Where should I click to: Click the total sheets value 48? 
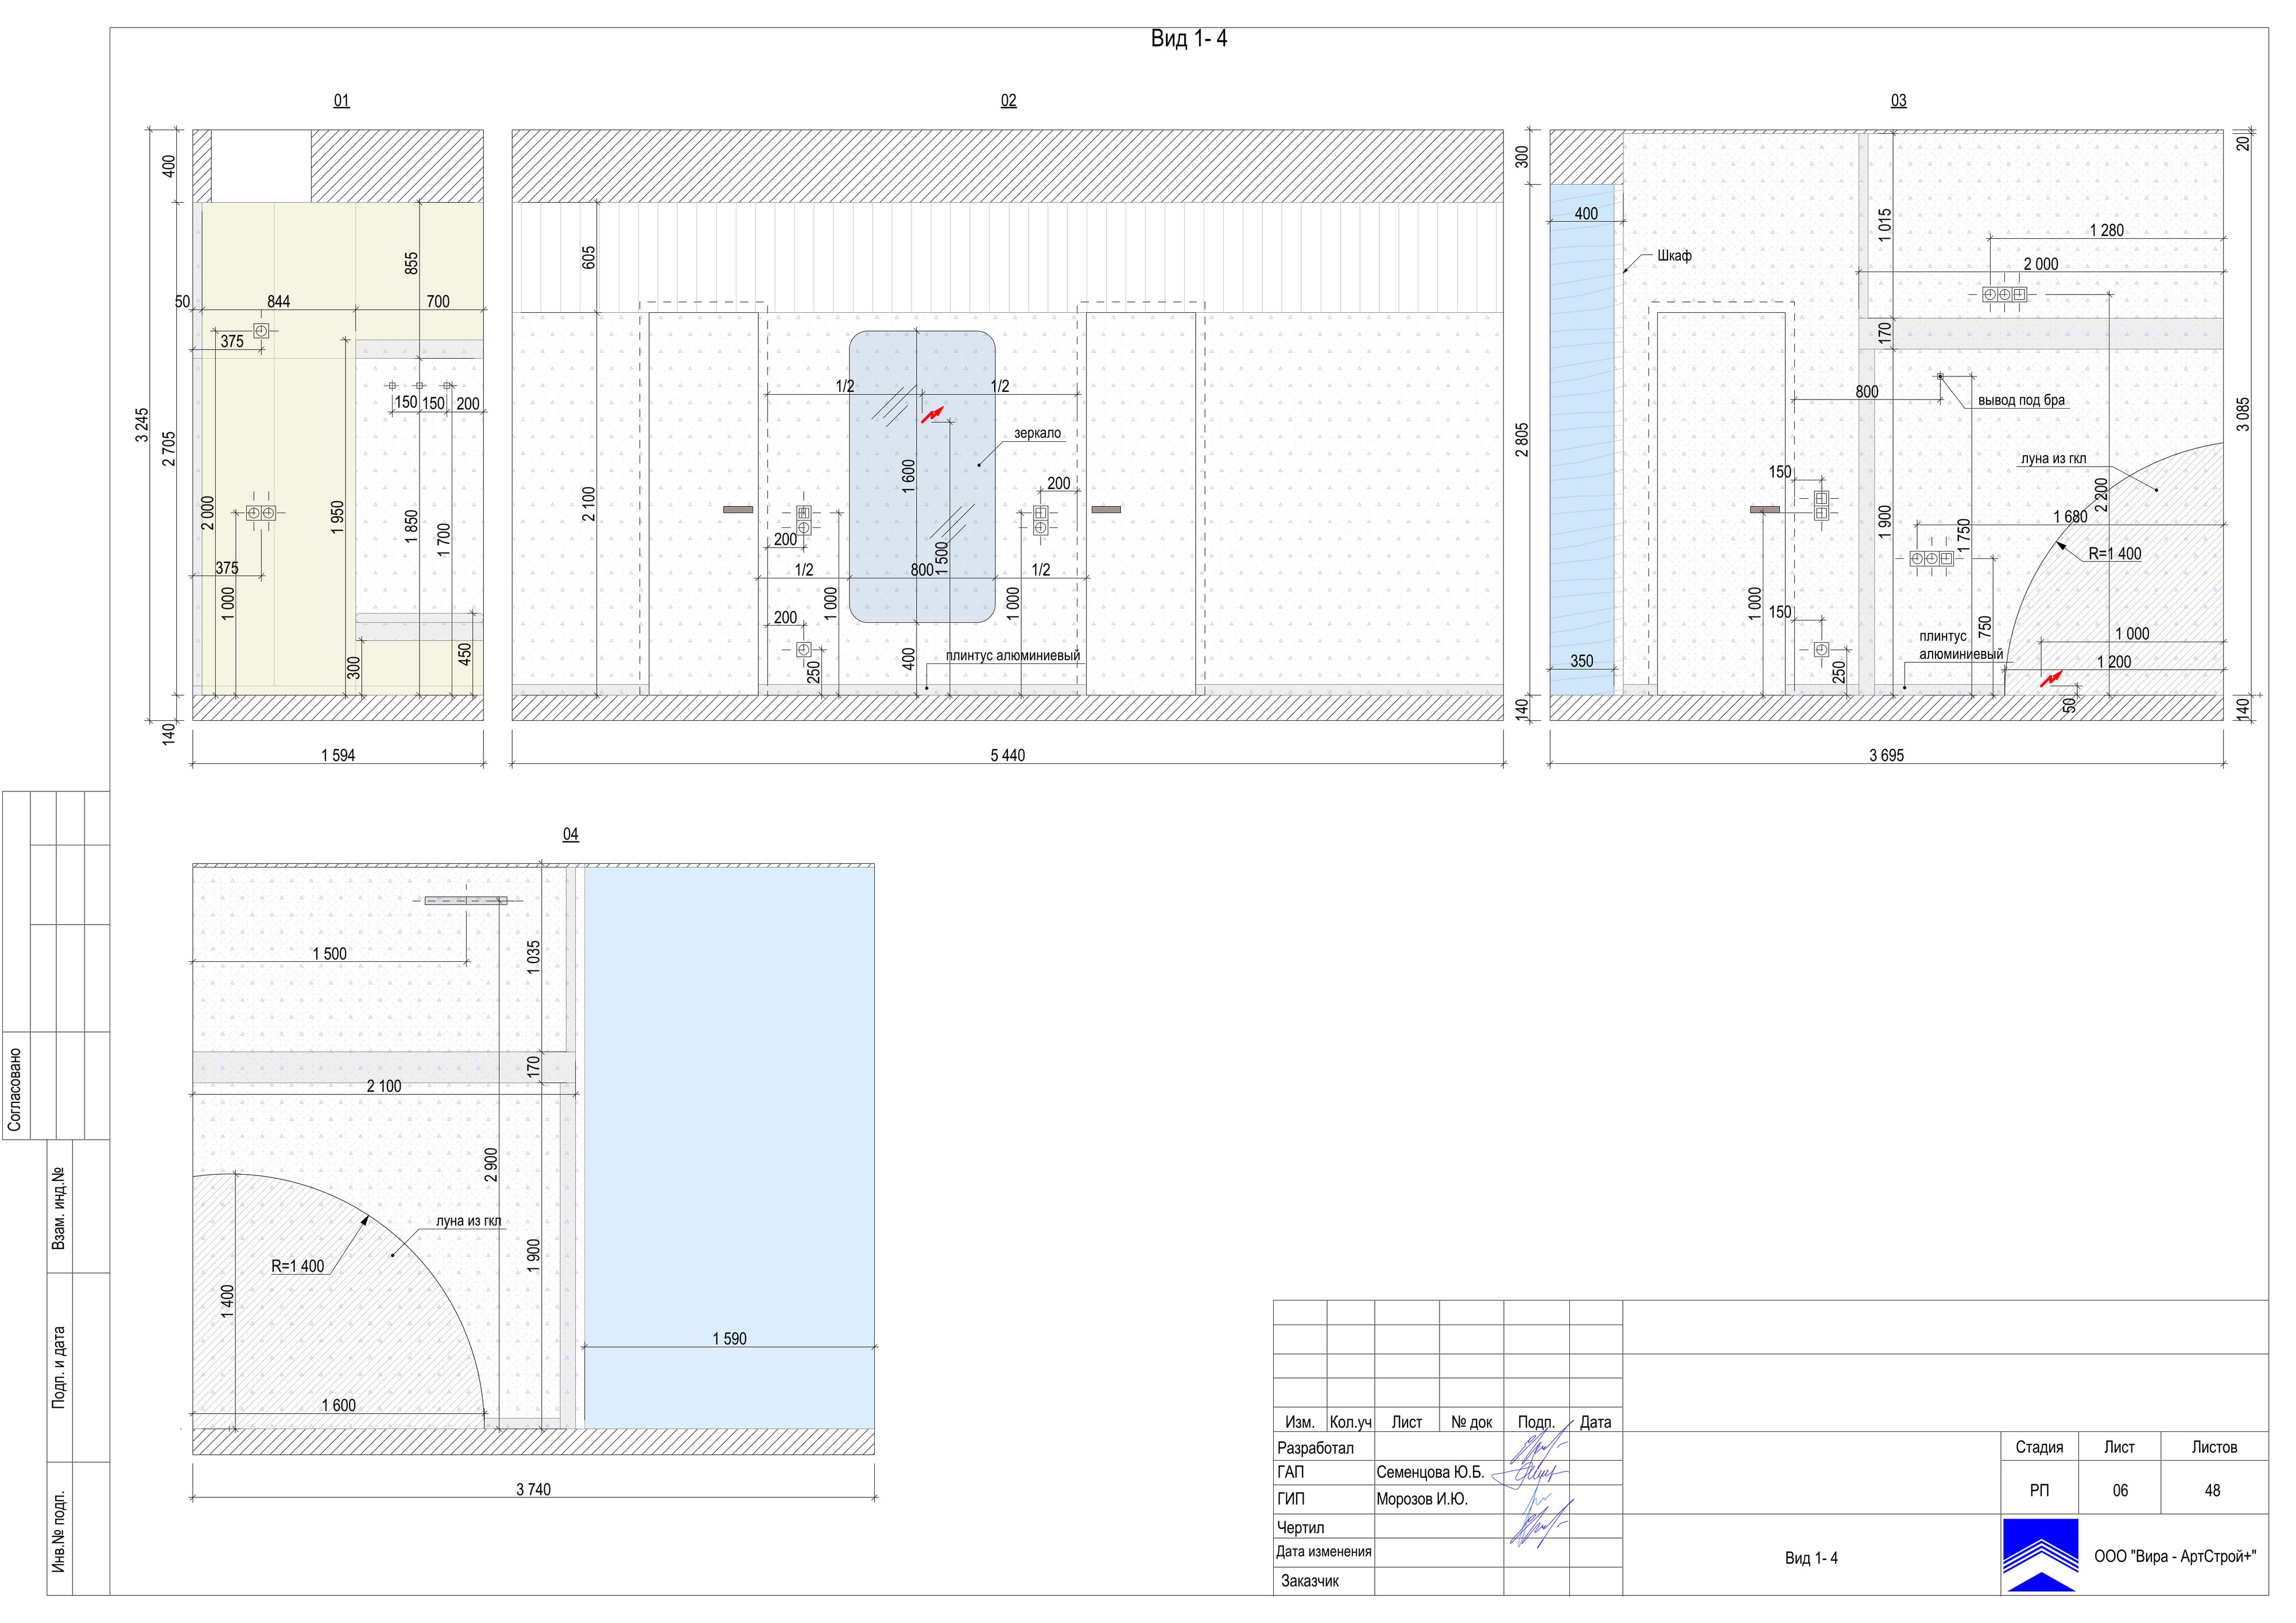click(2212, 1491)
